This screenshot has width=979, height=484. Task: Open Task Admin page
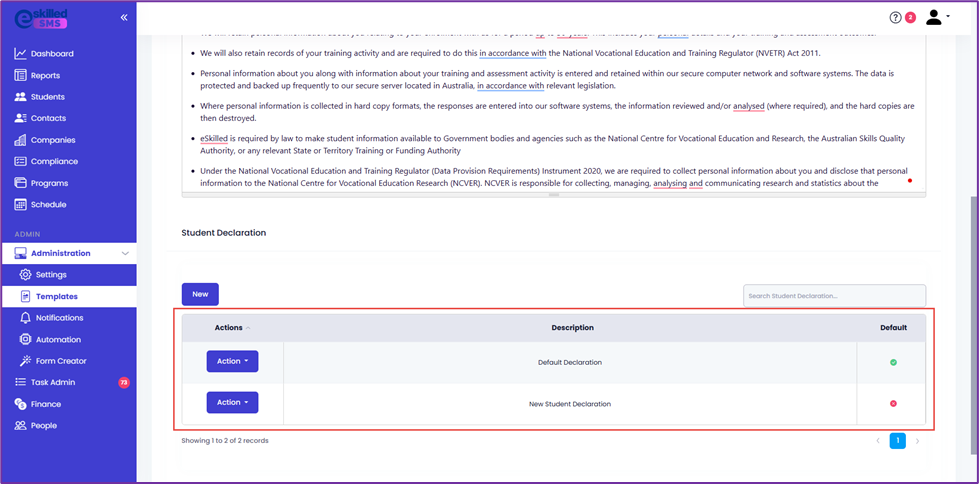tap(53, 382)
